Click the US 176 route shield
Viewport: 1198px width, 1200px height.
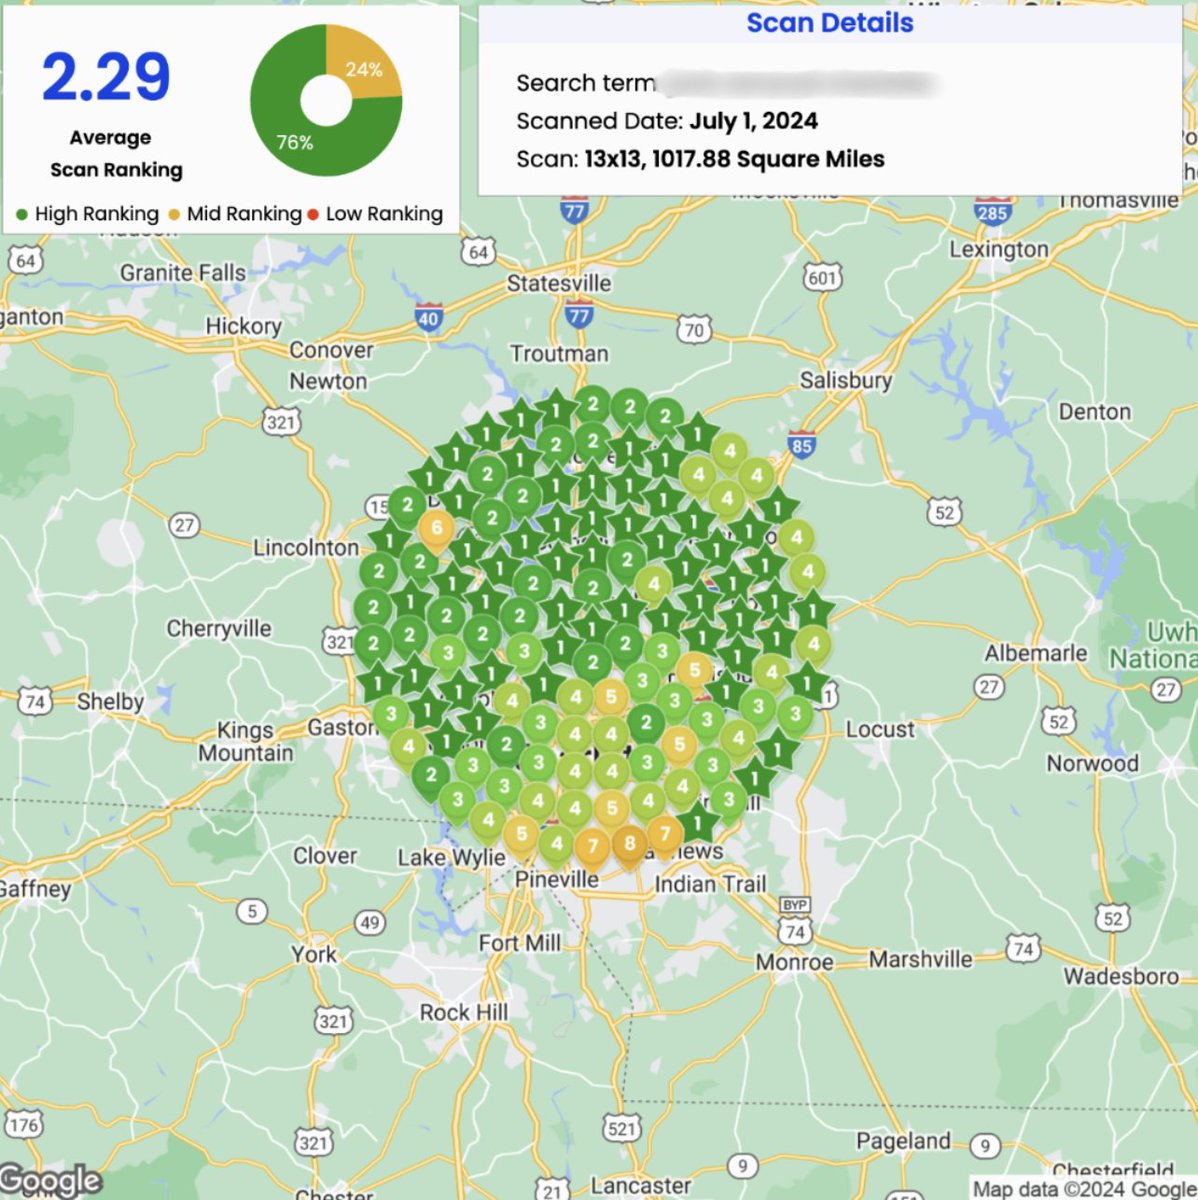point(24,1124)
